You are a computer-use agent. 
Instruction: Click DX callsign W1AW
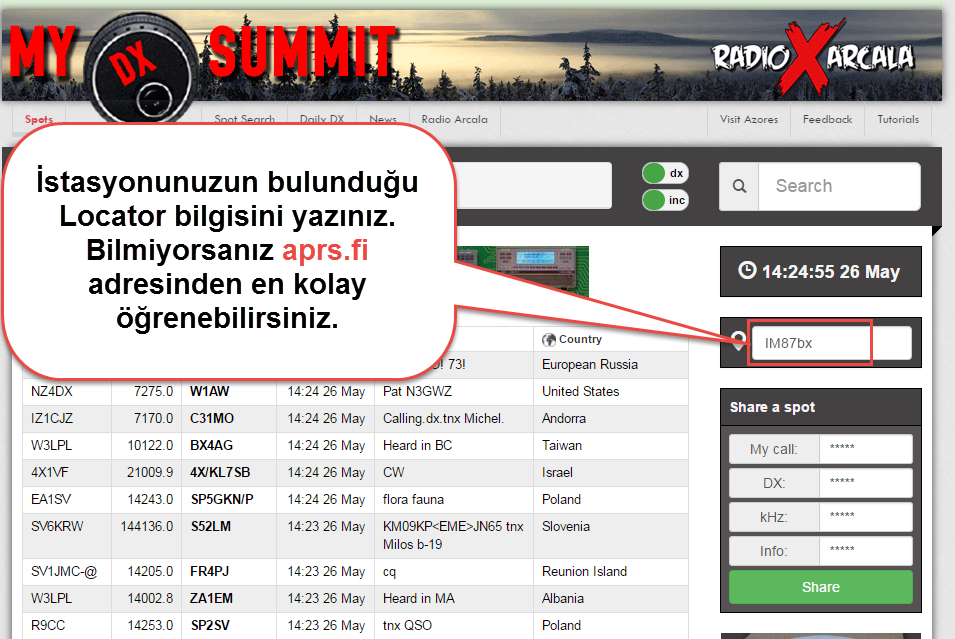[210, 391]
